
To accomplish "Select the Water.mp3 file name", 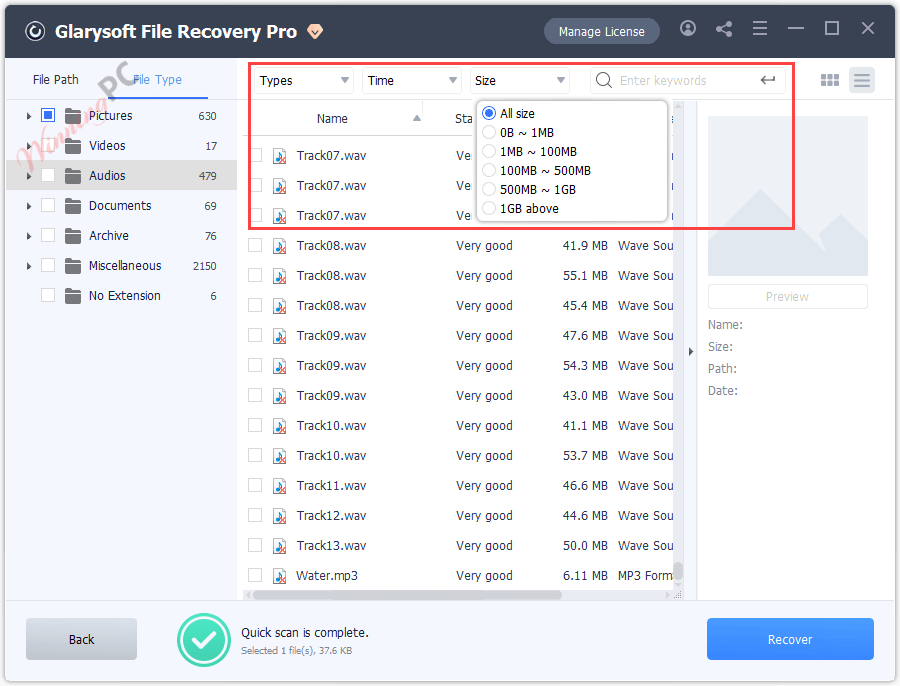I will [327, 576].
